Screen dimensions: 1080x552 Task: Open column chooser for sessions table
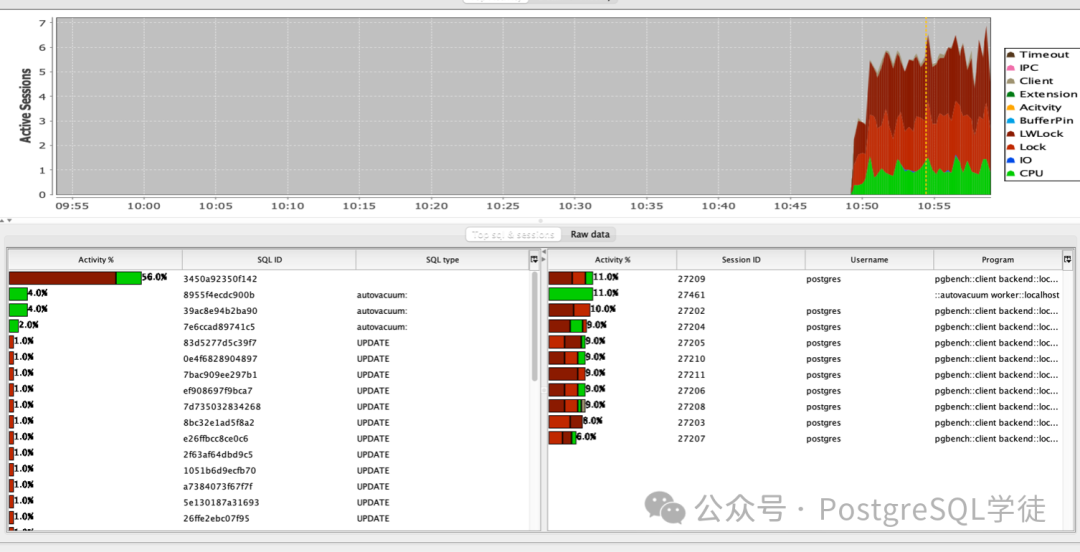point(1068,260)
